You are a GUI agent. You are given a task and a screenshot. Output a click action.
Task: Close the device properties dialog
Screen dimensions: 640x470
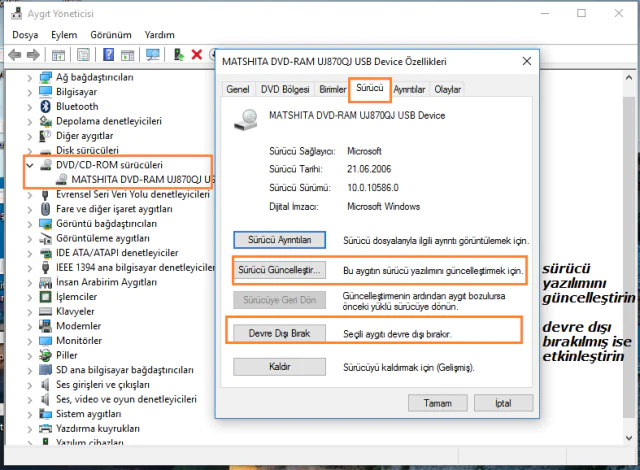point(527,61)
